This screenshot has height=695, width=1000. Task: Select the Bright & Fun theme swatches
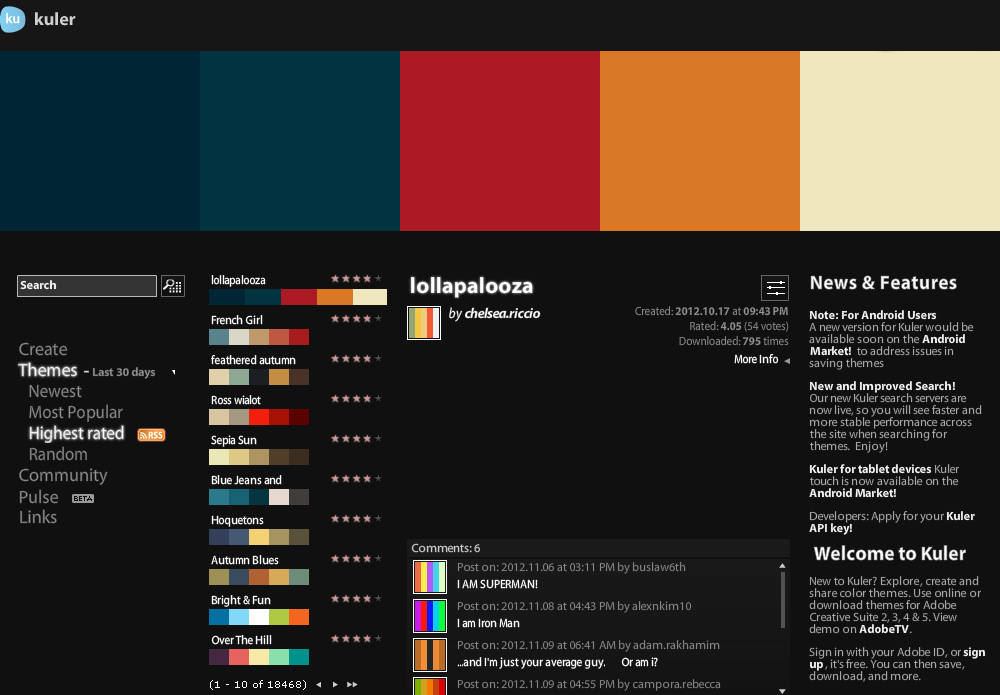(259, 617)
